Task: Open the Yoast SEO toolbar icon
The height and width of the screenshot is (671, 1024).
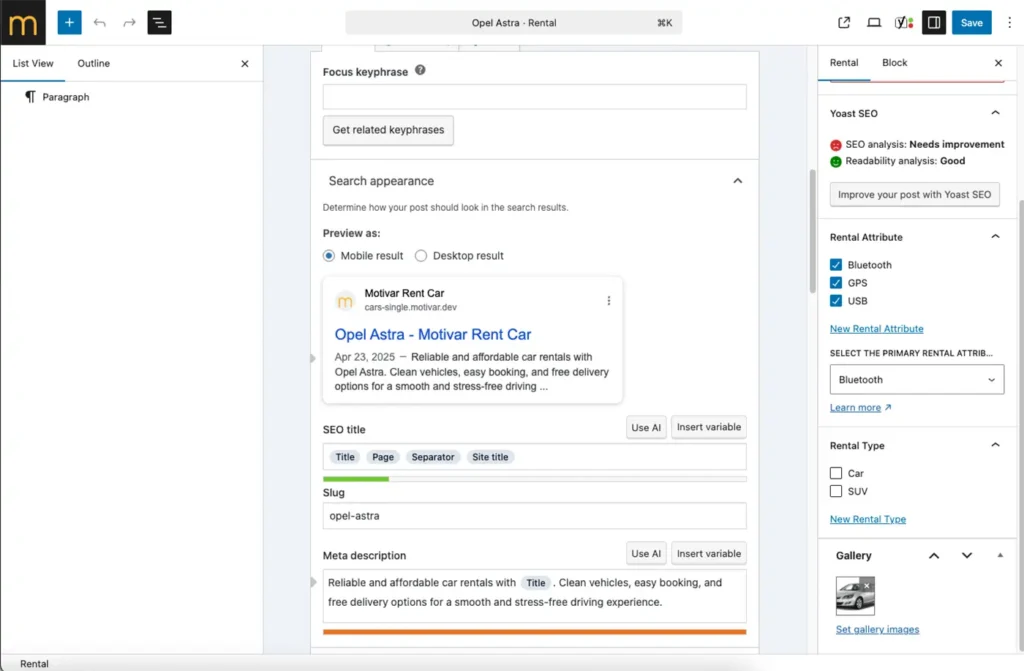Action: 903,22
